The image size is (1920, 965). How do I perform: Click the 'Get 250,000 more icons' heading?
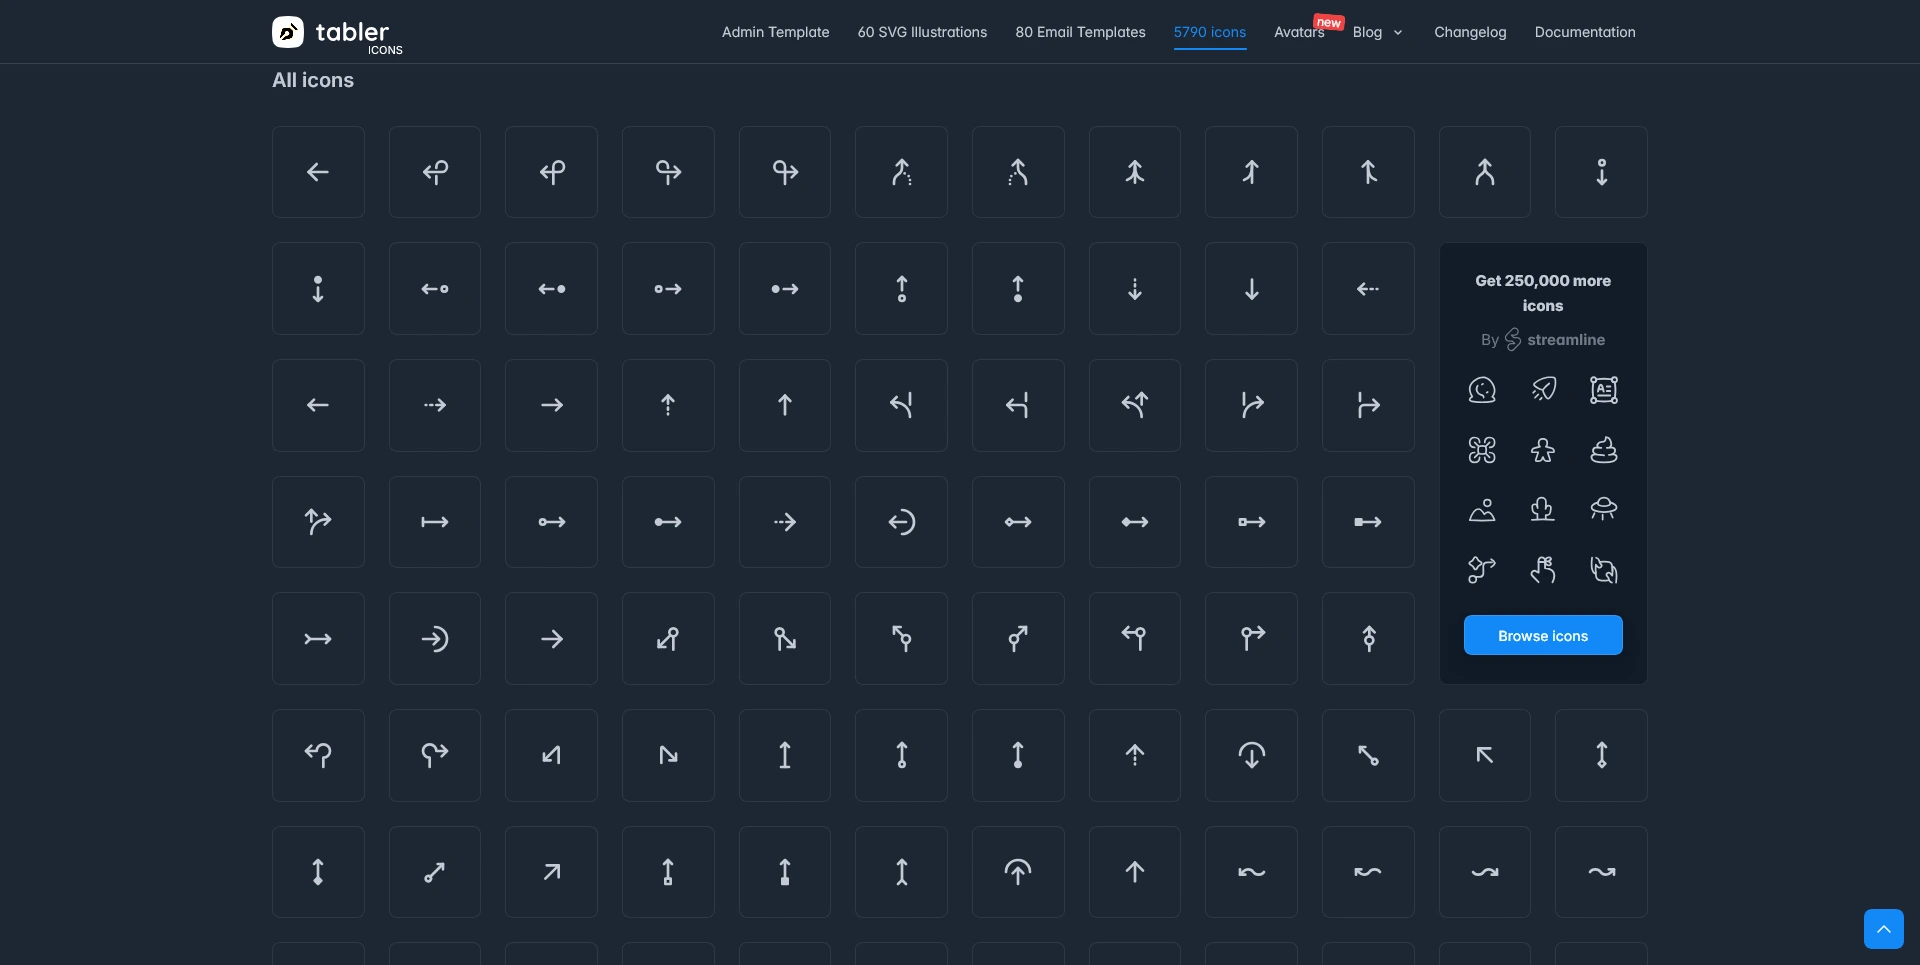(1543, 293)
